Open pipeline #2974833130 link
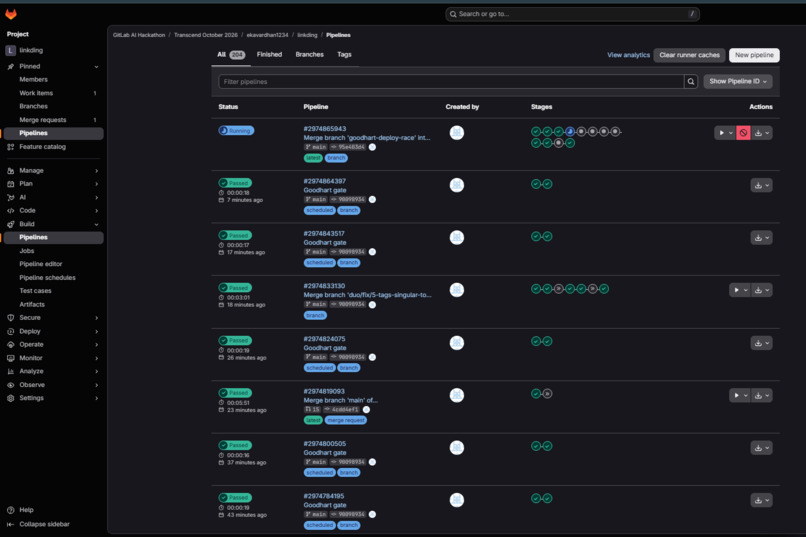Screen dimensions: 806x537 click(324, 286)
